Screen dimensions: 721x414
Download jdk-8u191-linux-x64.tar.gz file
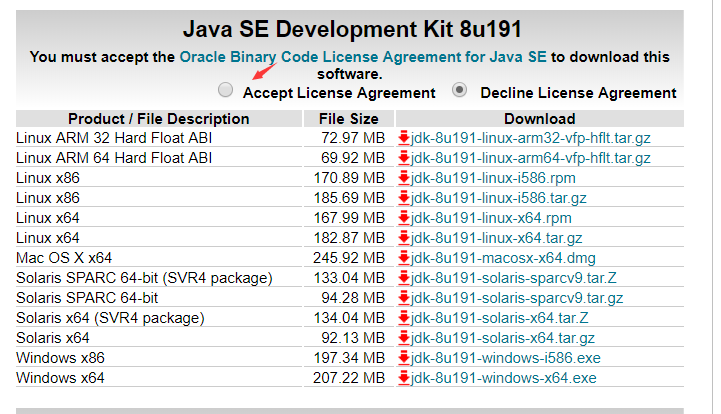(x=497, y=238)
